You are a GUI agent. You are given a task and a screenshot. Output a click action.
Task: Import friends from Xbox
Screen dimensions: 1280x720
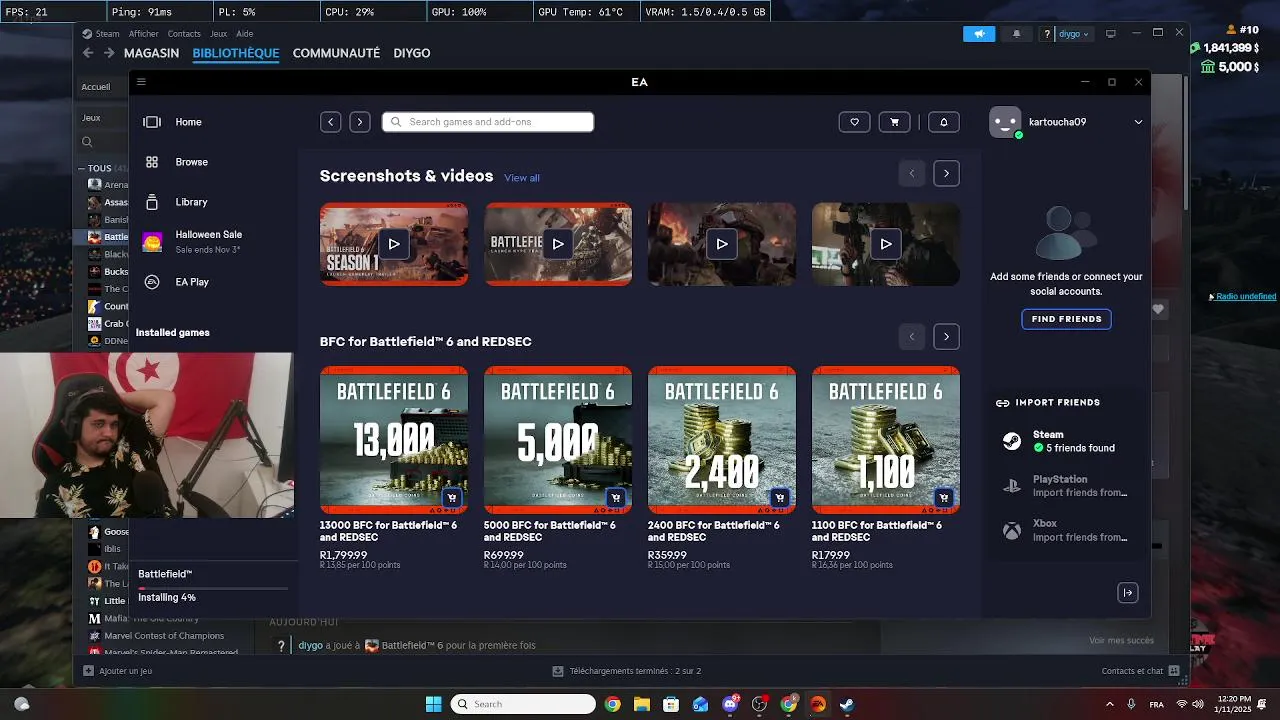[x=1066, y=530]
